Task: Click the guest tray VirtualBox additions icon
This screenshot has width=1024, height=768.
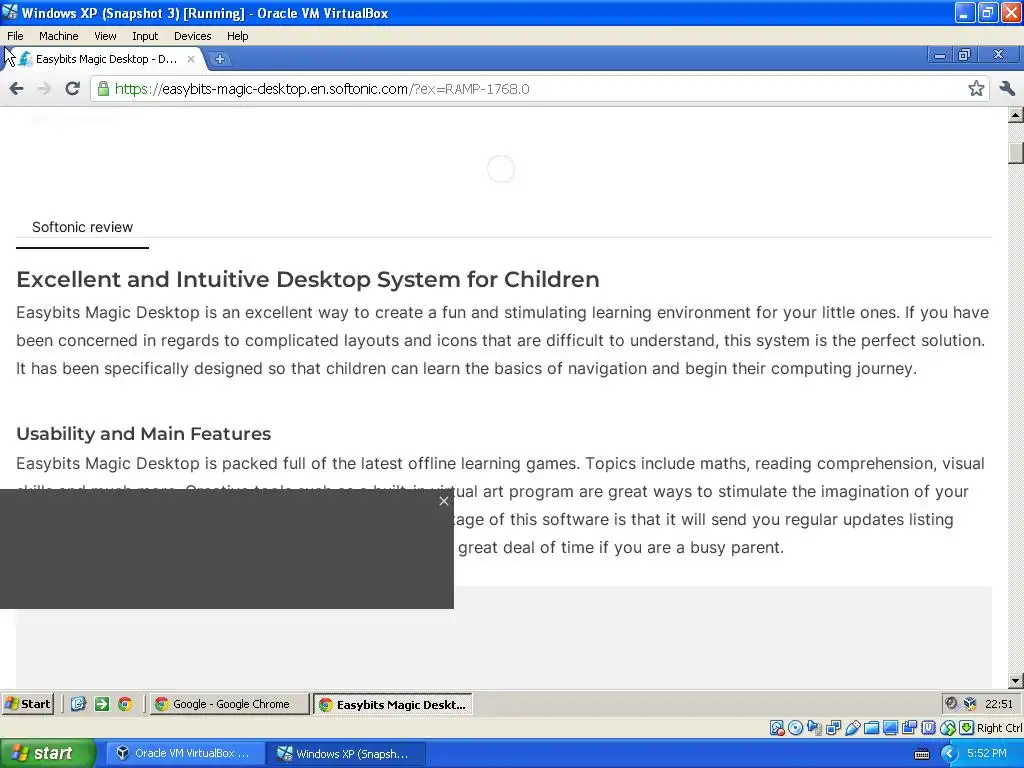Action: click(970, 703)
